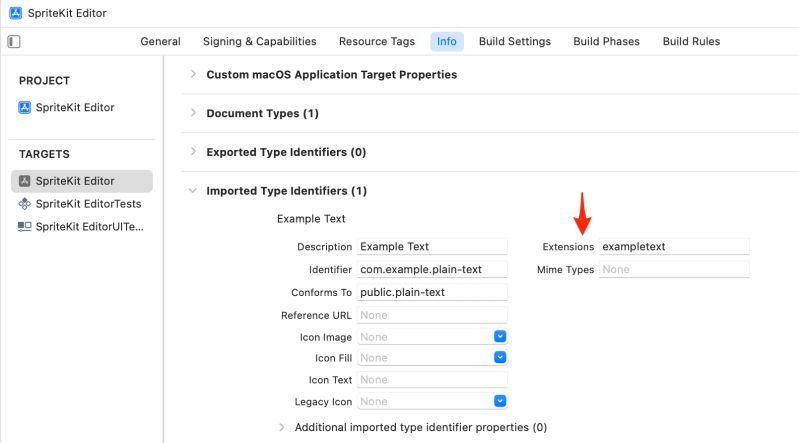Click the SpriteKit Editor project icon
Image resolution: width=799 pixels, height=443 pixels.
25,107
